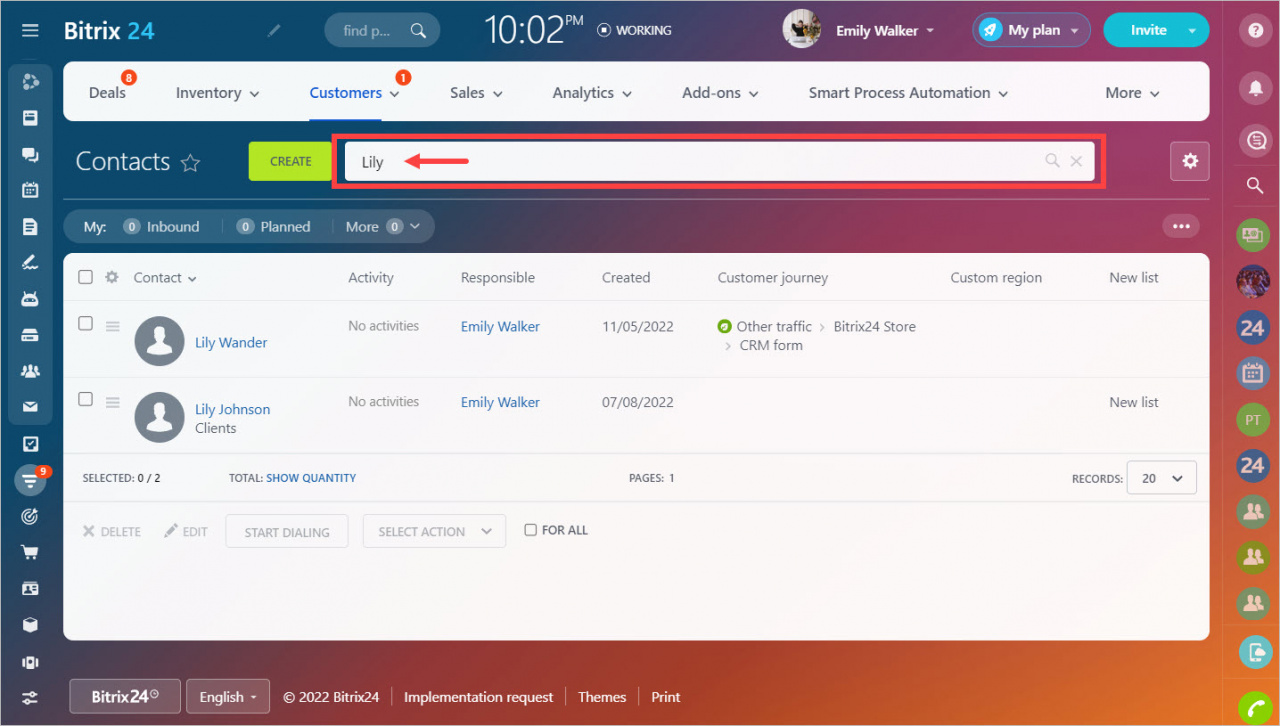This screenshot has width=1280, height=726.
Task: Open Lily Wander contact link
Action: tap(231, 343)
